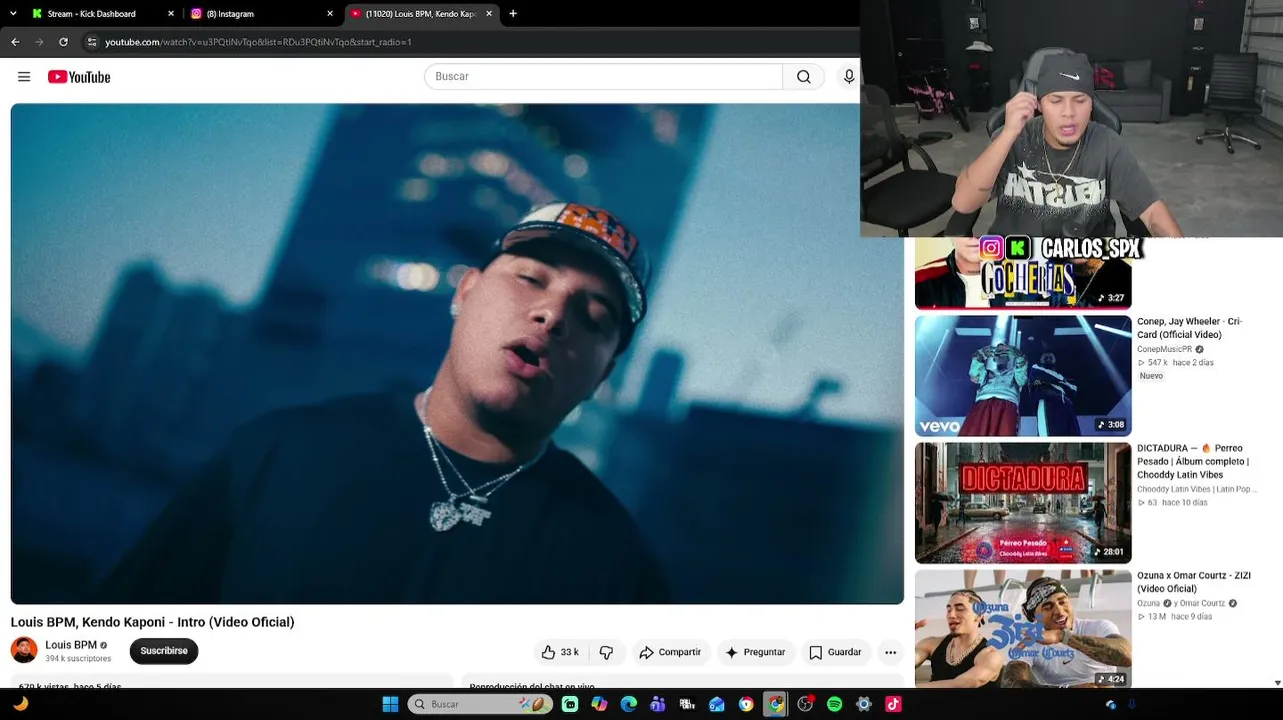Close the Stream - Kick Dashboard tab
1283x720 pixels.
pyautogui.click(x=171, y=14)
